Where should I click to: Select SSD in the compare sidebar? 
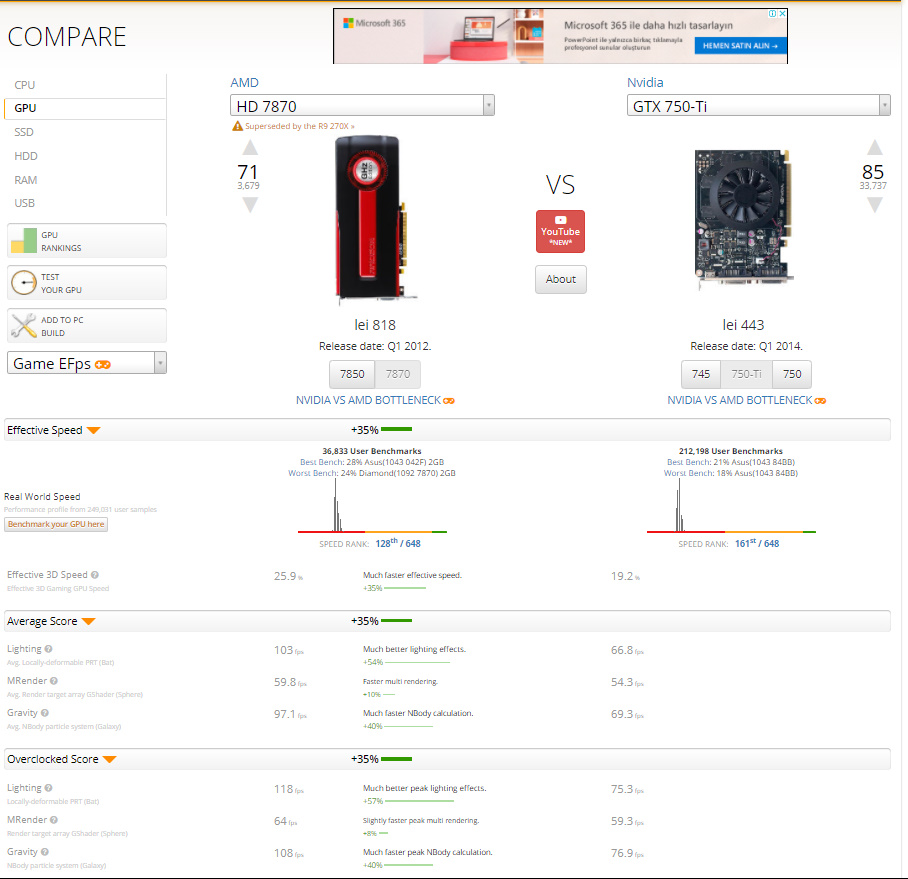pos(24,132)
